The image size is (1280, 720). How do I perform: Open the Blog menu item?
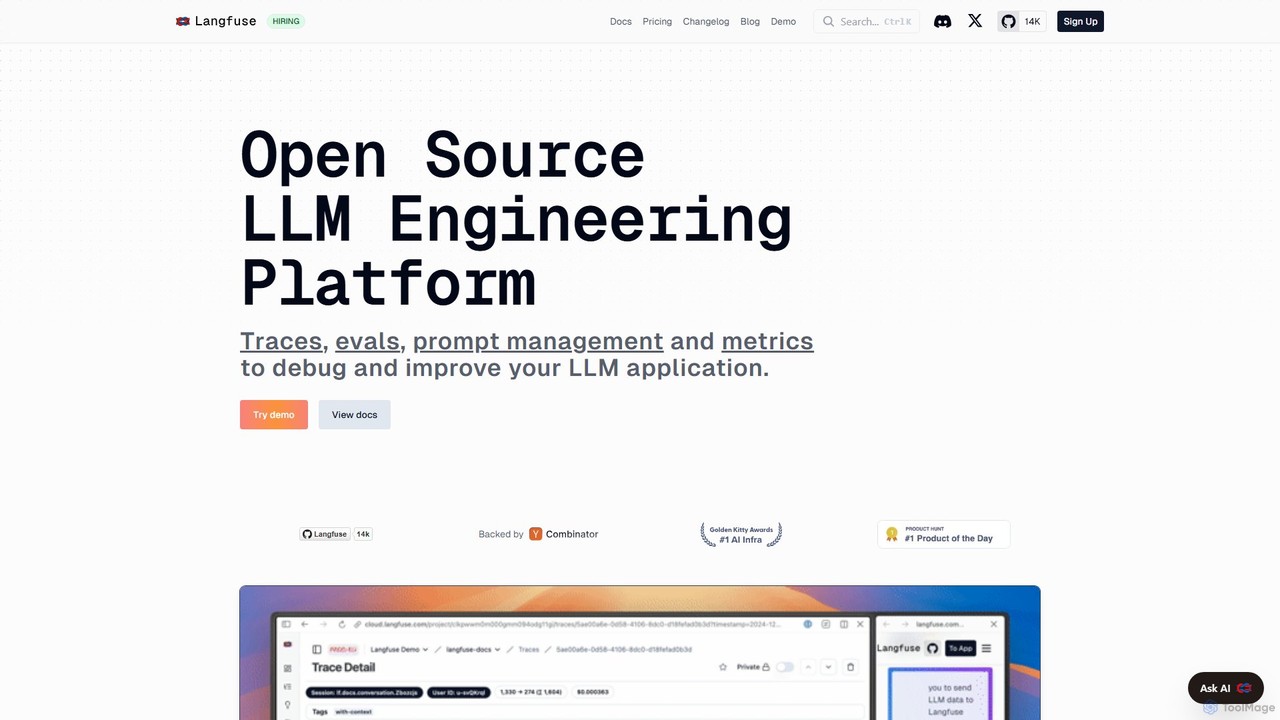(750, 21)
